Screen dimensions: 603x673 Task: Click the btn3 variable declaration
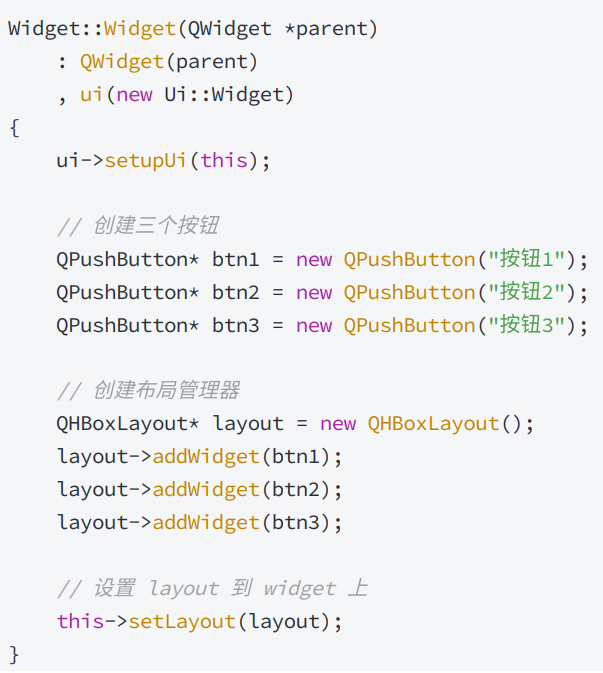tap(236, 326)
